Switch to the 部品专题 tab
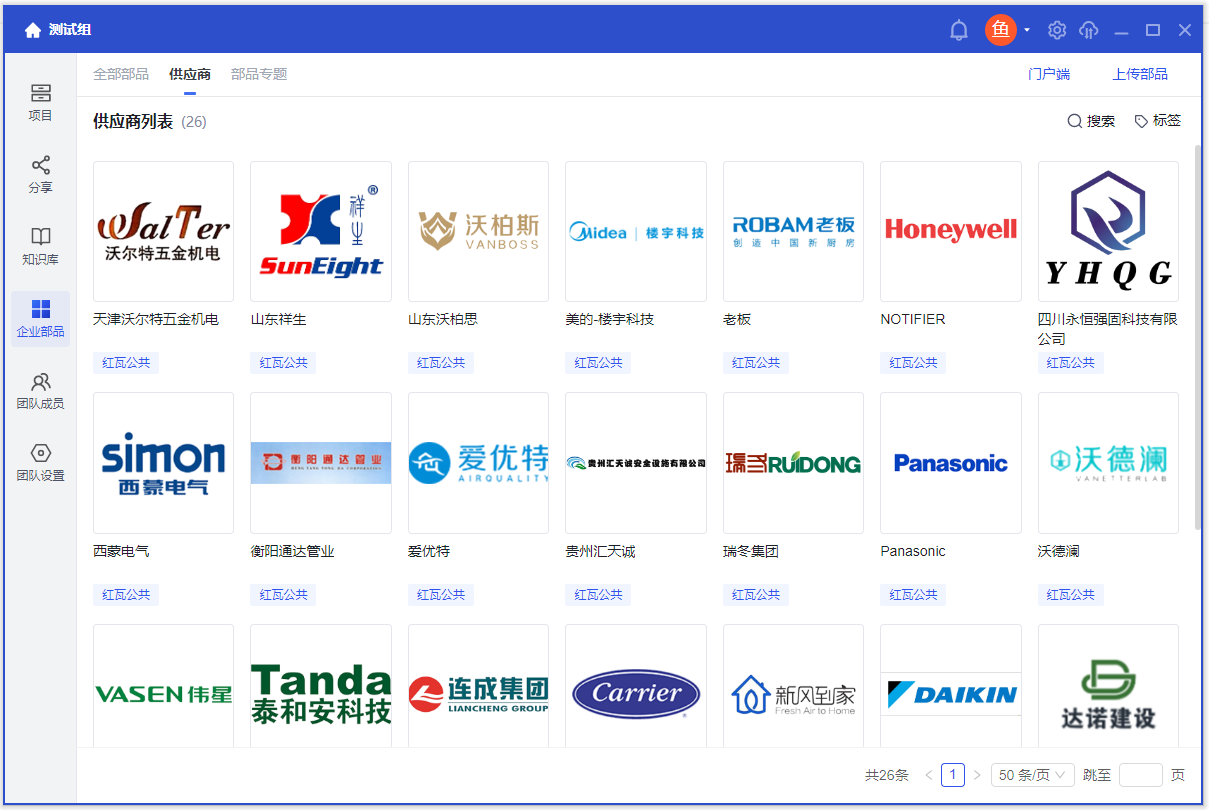1209x810 pixels. click(x=259, y=74)
